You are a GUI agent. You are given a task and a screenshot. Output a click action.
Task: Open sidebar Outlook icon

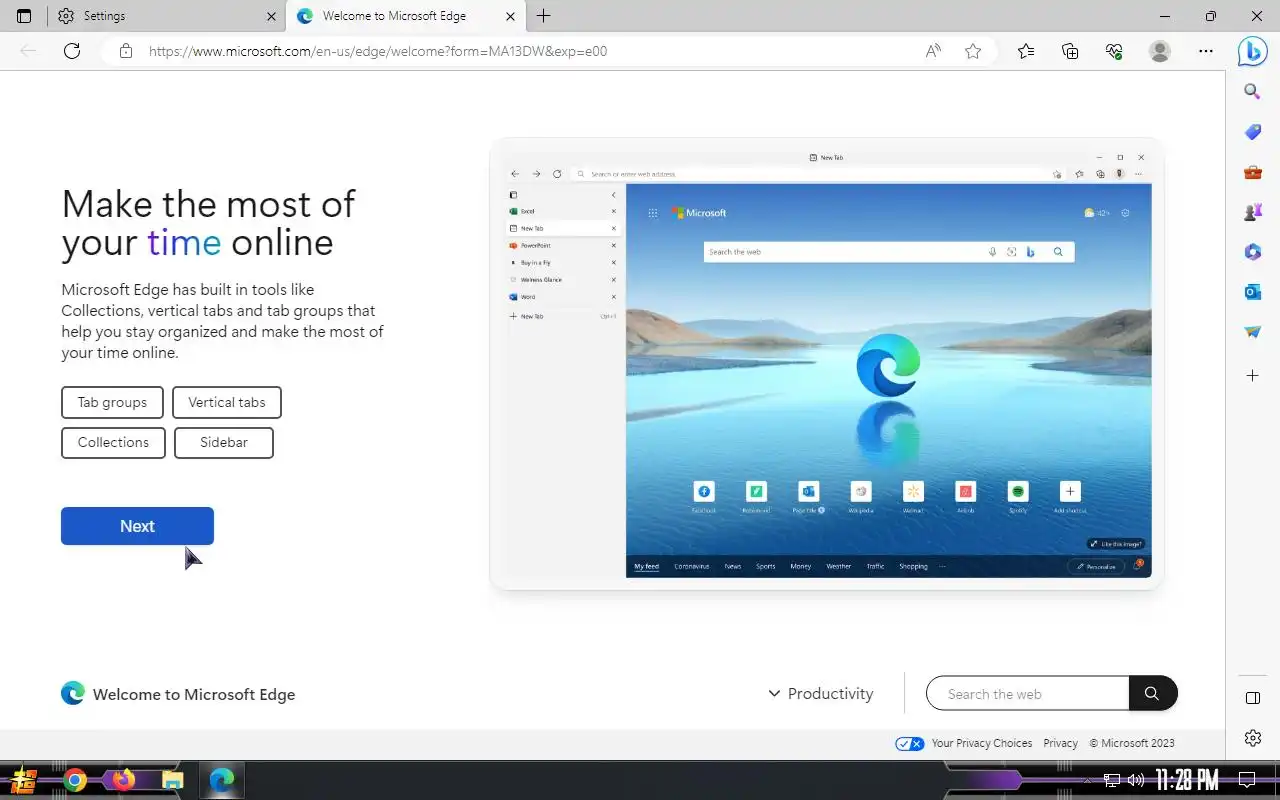[x=1253, y=292]
